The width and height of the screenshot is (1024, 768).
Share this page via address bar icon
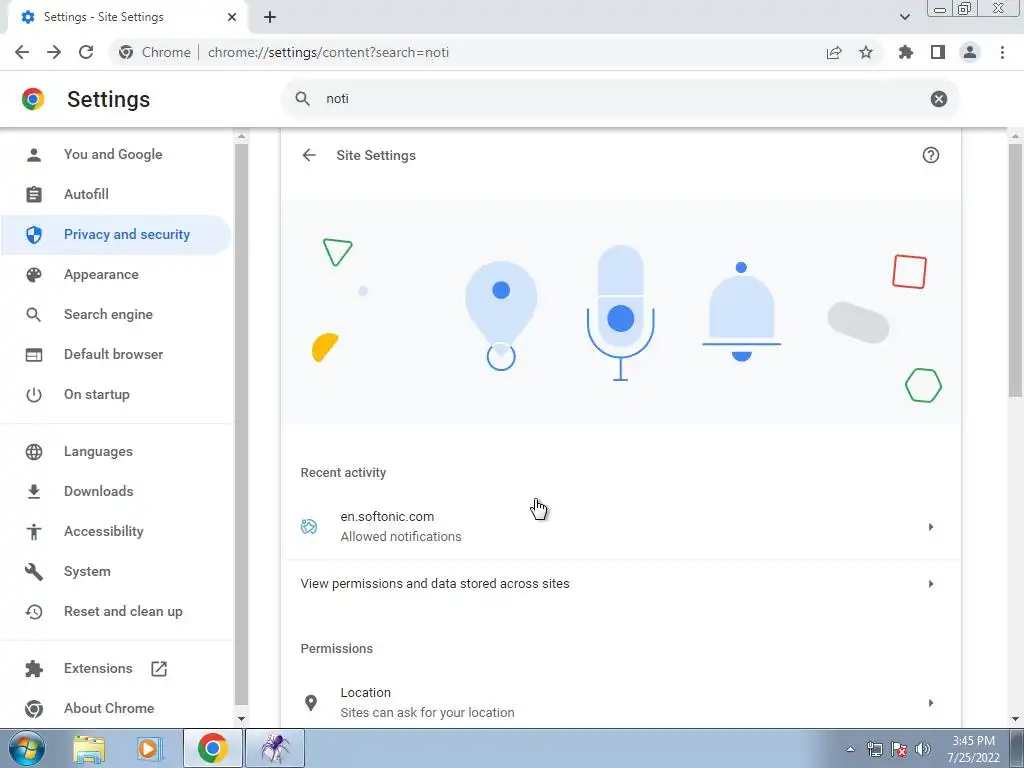pyautogui.click(x=834, y=52)
